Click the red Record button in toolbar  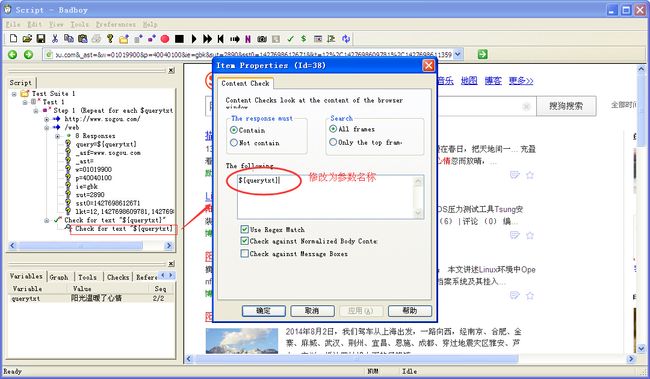[165, 39]
